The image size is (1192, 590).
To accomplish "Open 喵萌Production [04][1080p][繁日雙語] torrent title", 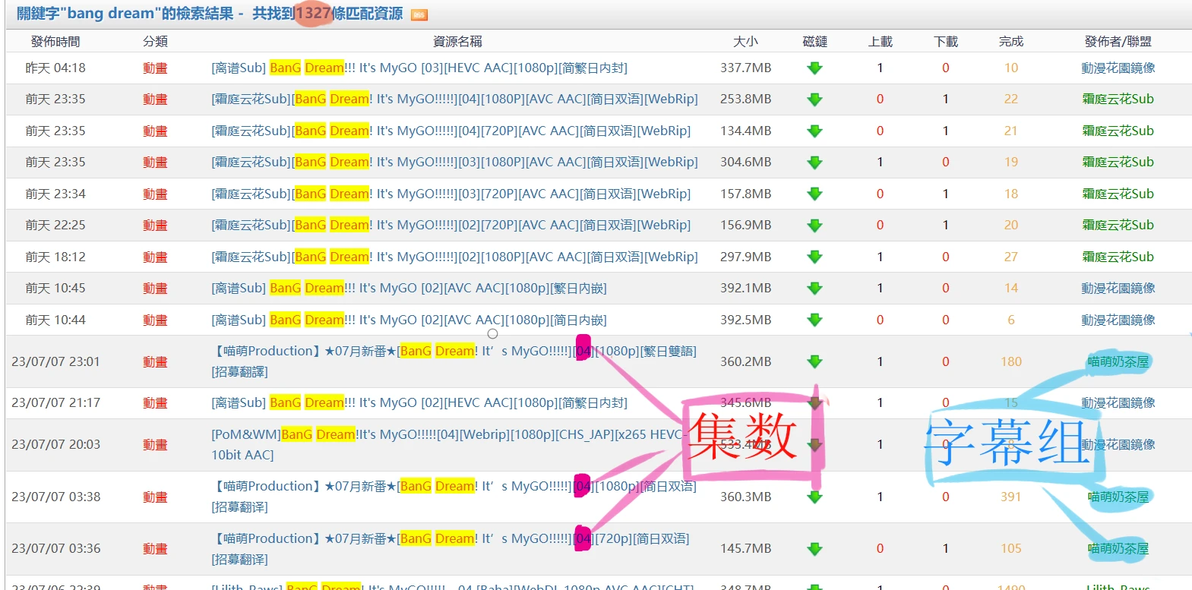I will click(453, 361).
